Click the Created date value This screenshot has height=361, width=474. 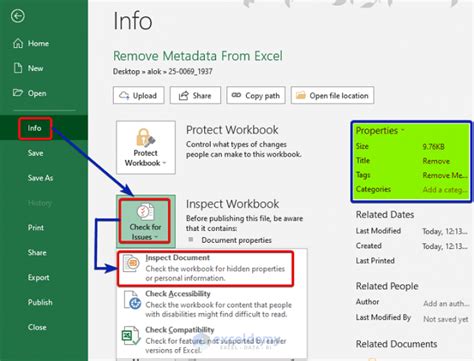click(445, 246)
